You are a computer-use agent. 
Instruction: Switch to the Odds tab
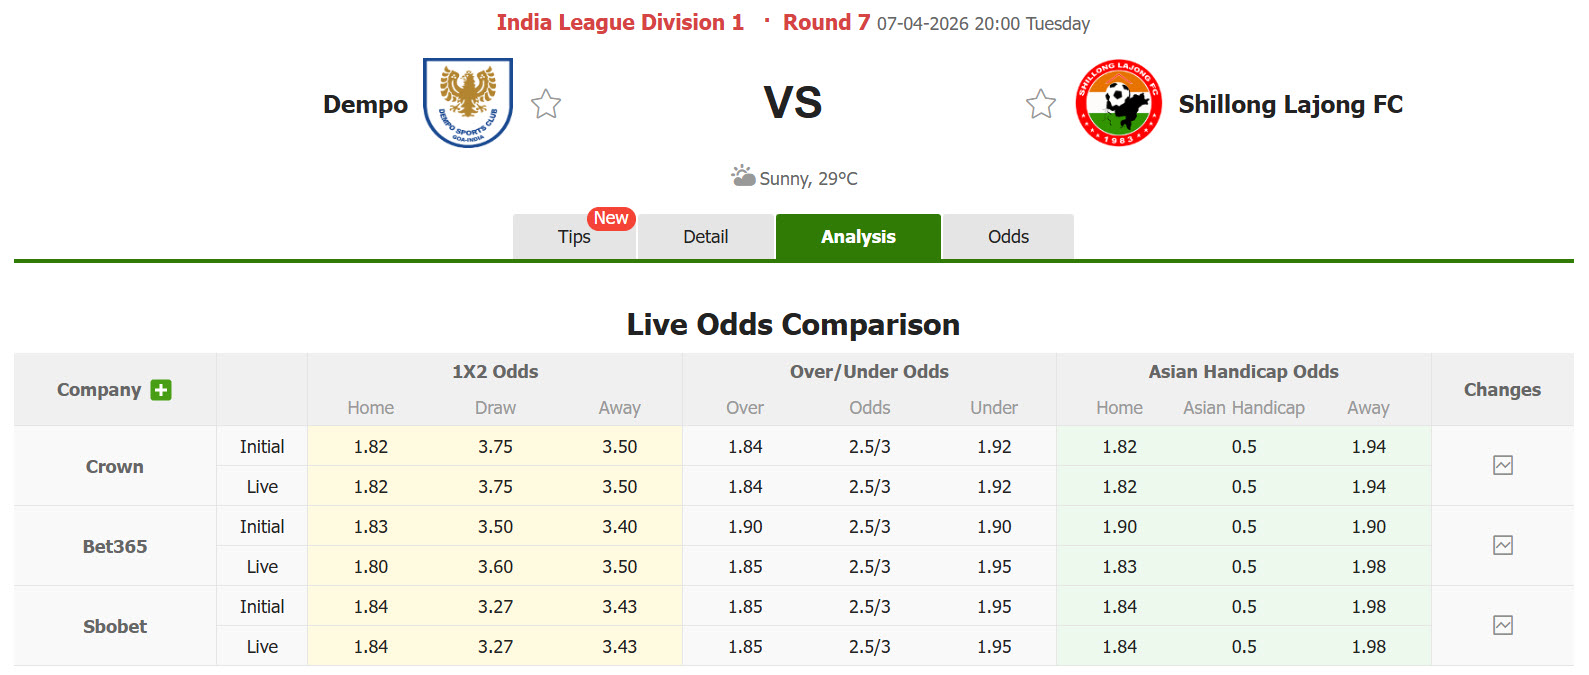click(x=1006, y=236)
